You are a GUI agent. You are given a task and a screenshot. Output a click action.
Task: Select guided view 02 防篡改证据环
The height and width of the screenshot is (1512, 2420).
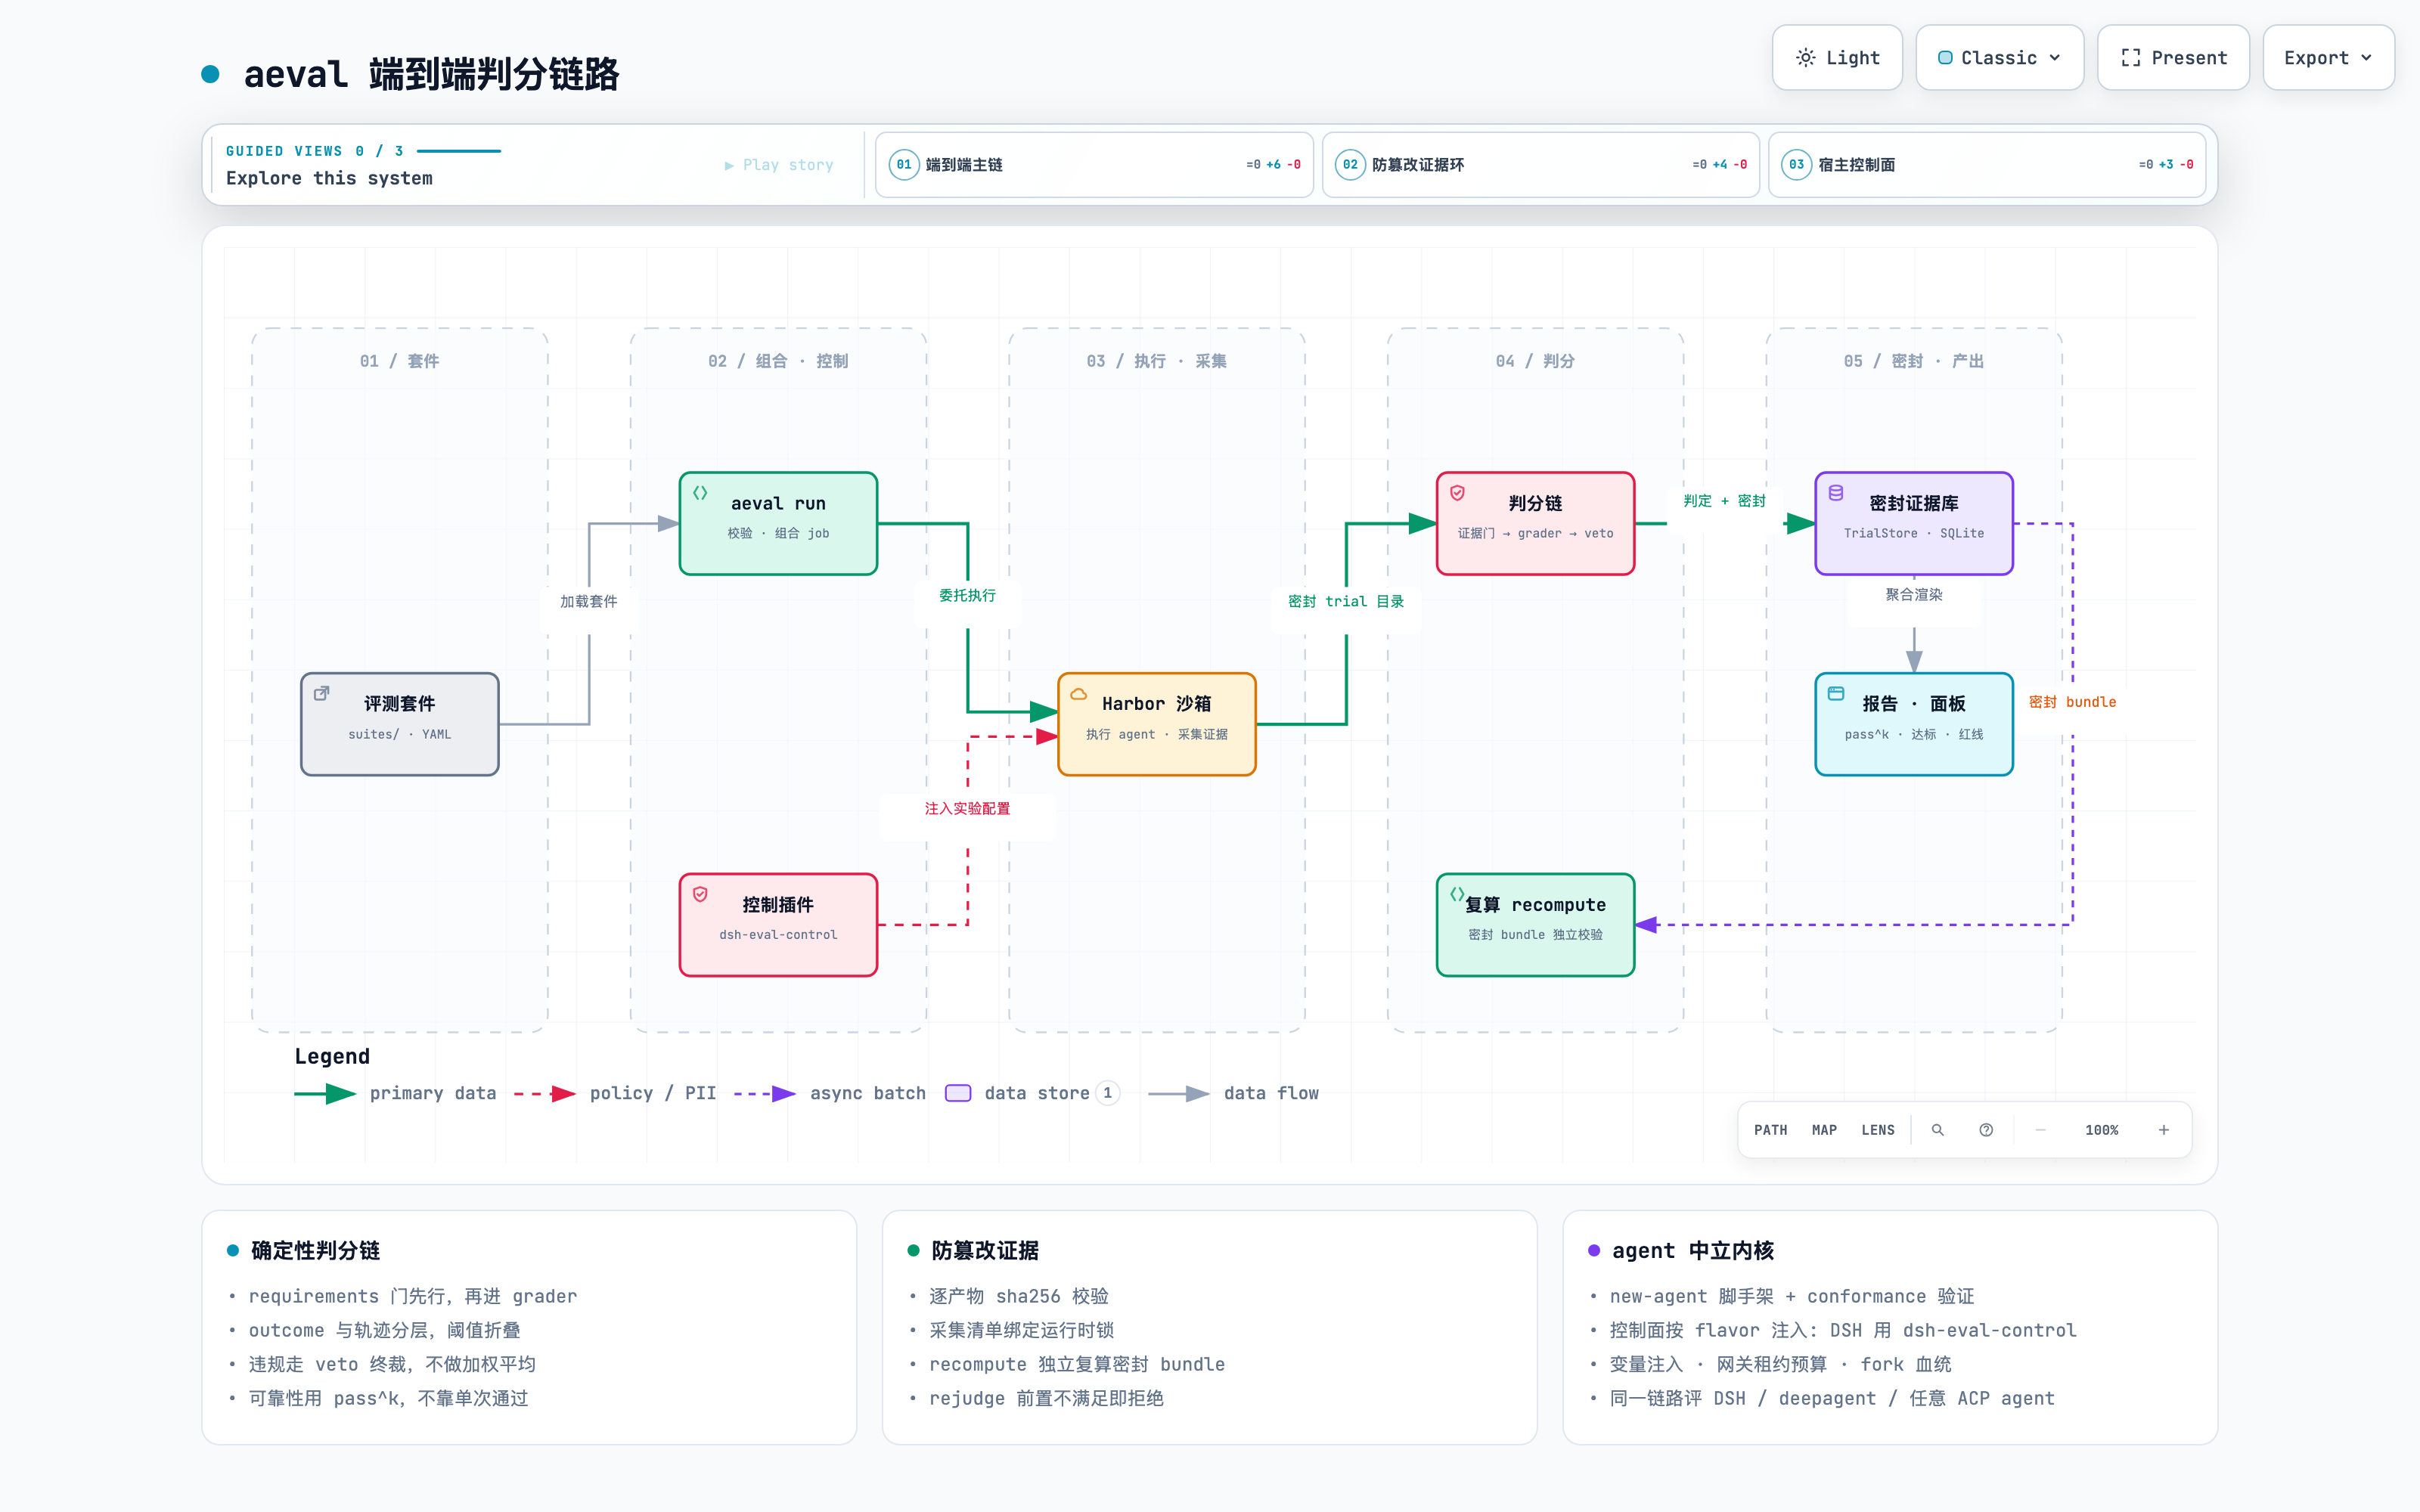click(x=1540, y=165)
